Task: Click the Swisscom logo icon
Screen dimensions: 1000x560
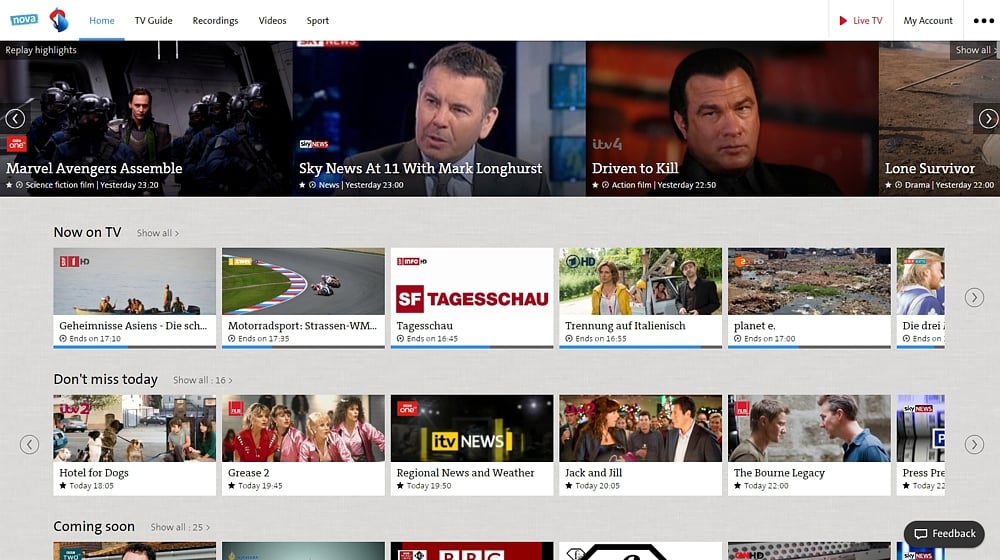Action: [x=59, y=20]
